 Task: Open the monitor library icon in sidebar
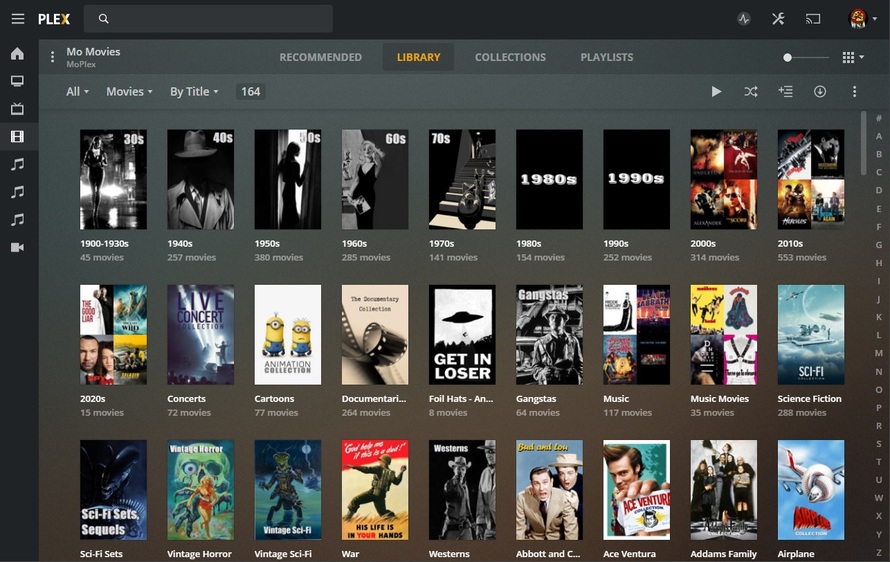click(x=18, y=81)
